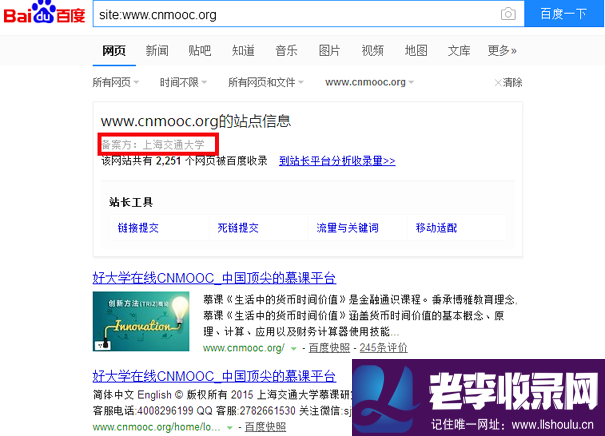This screenshot has height=436, width=605.
Task: Expand the 所有网页 filter dropdown
Action: (x=115, y=82)
